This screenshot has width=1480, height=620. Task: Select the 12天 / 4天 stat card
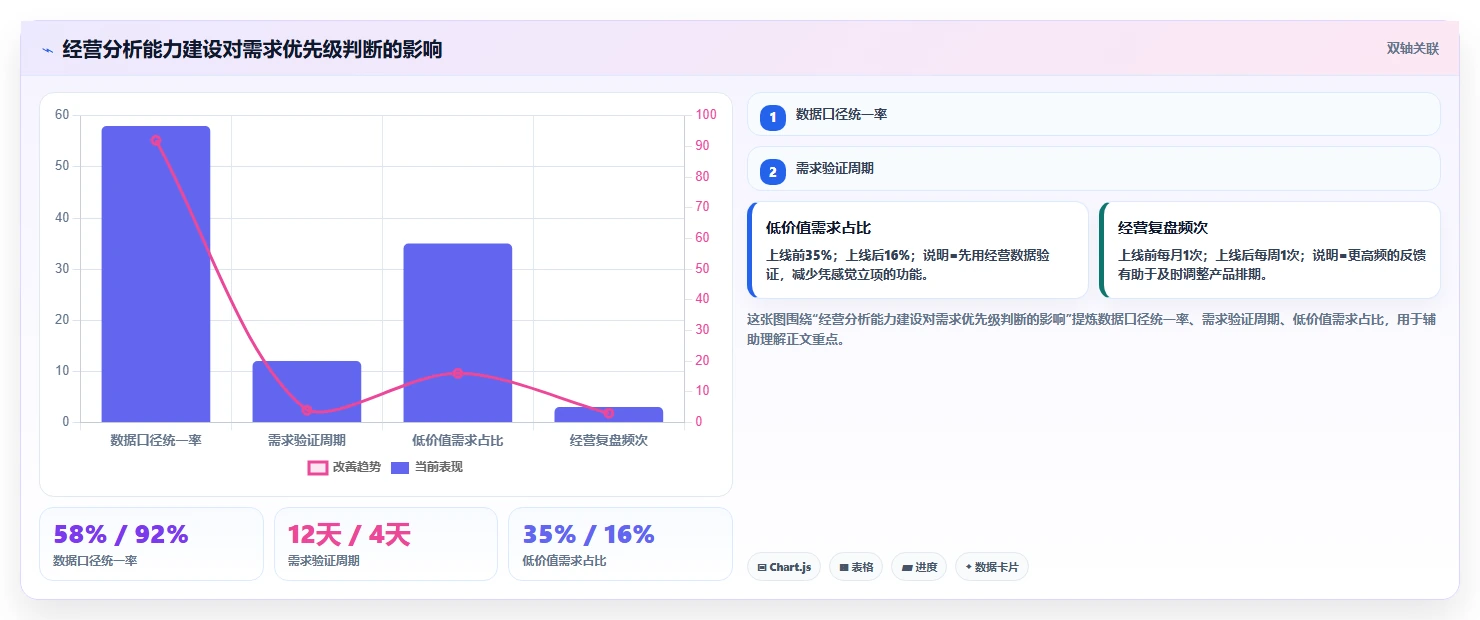[x=386, y=544]
